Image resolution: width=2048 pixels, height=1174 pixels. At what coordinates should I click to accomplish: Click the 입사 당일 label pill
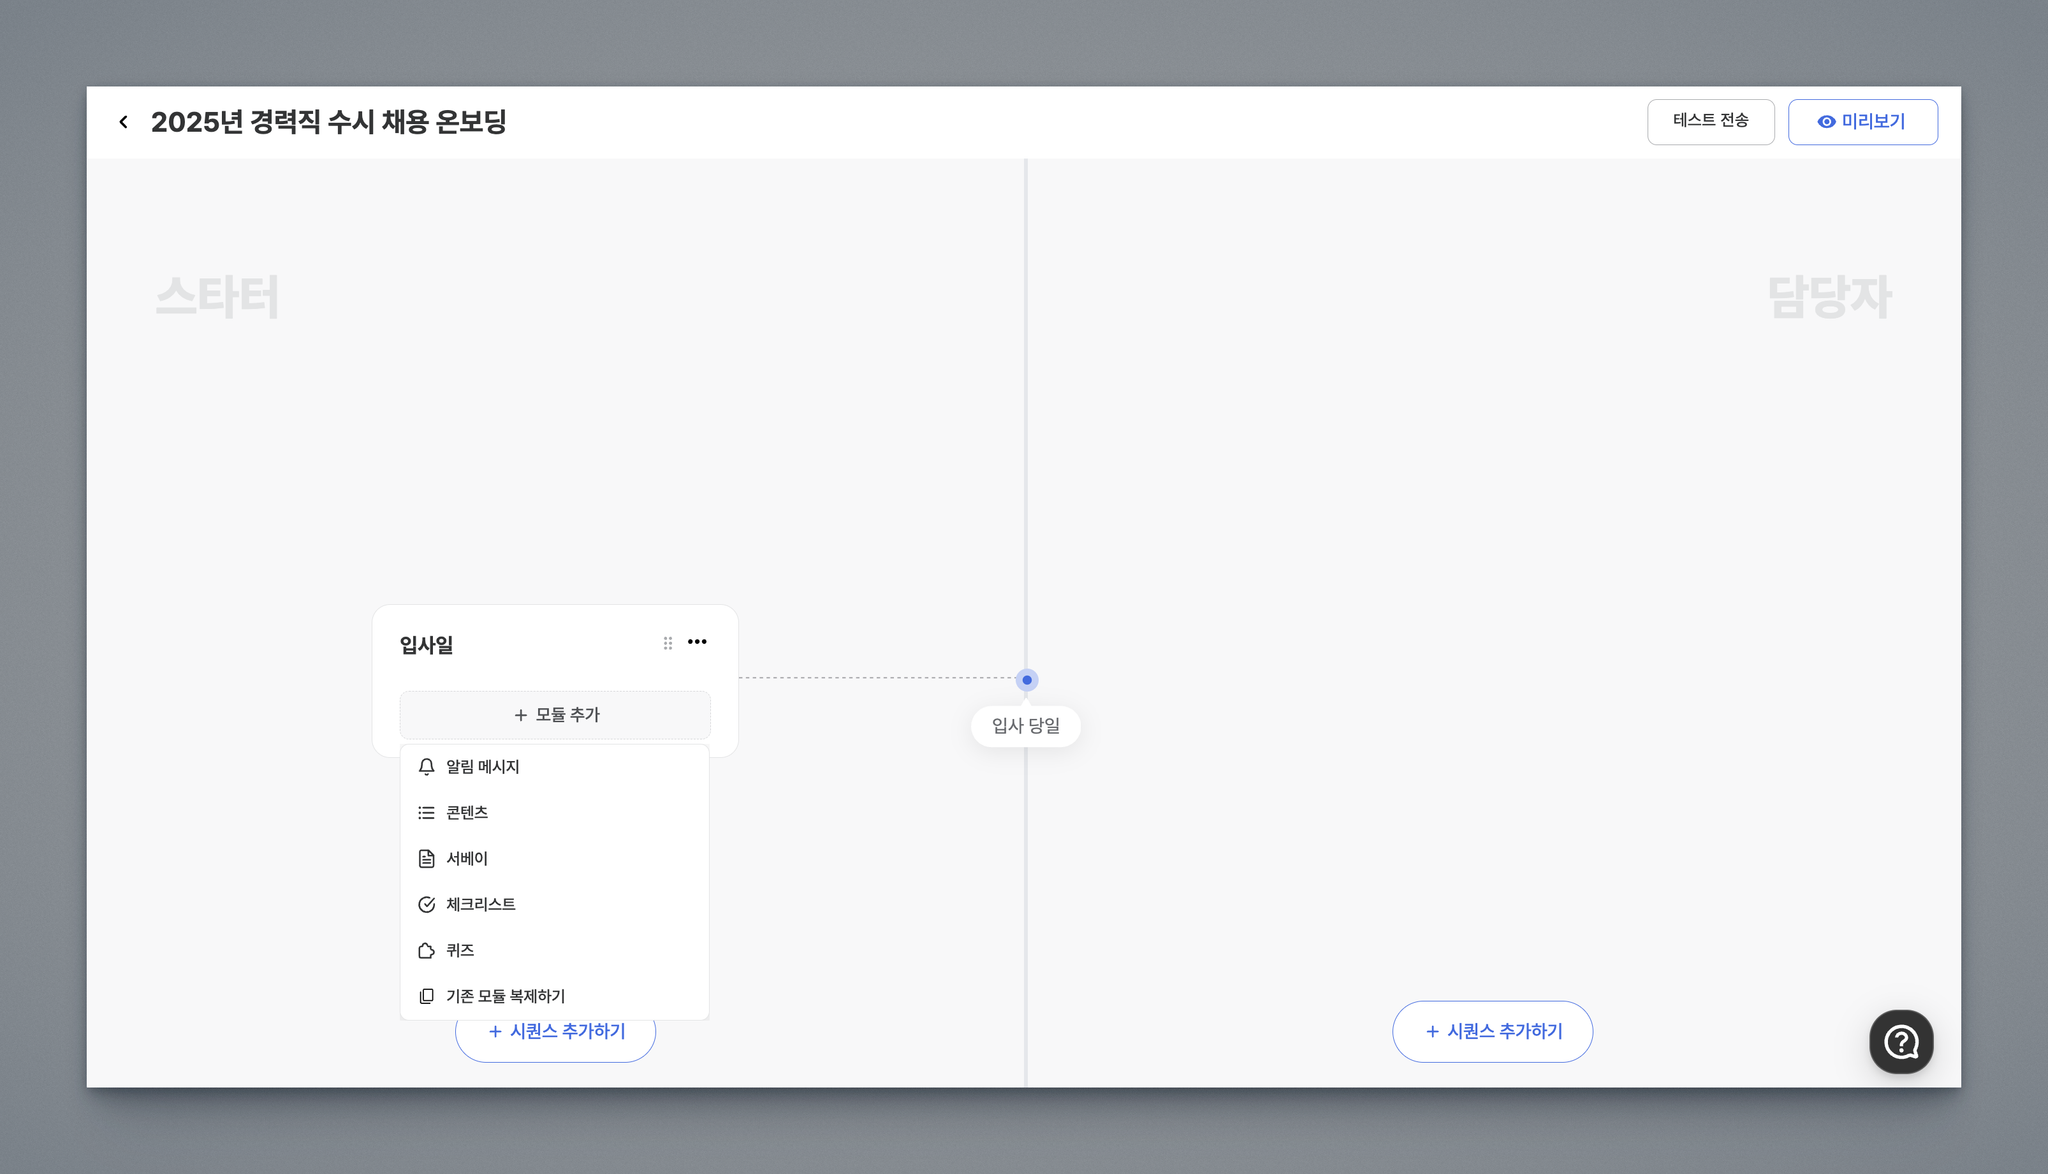tap(1026, 726)
